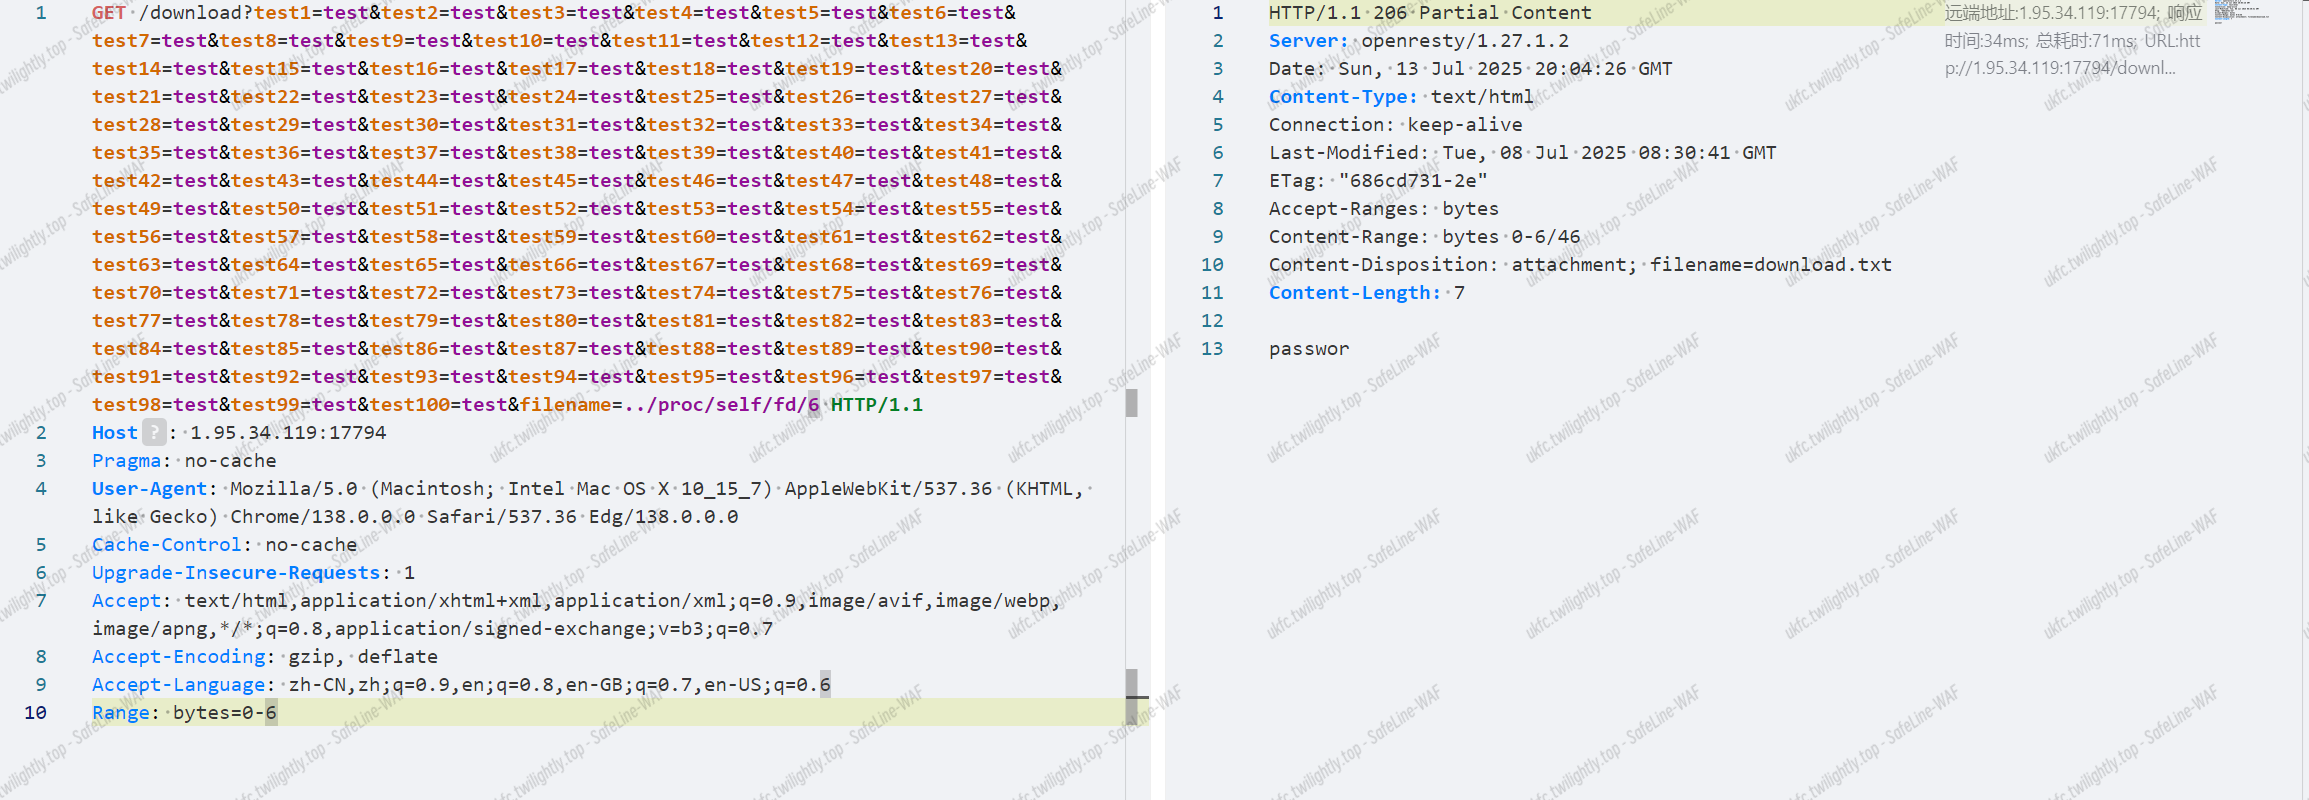Click the Host value 1.95.34.119:17794
The height and width of the screenshot is (800, 2309).
coord(288,433)
